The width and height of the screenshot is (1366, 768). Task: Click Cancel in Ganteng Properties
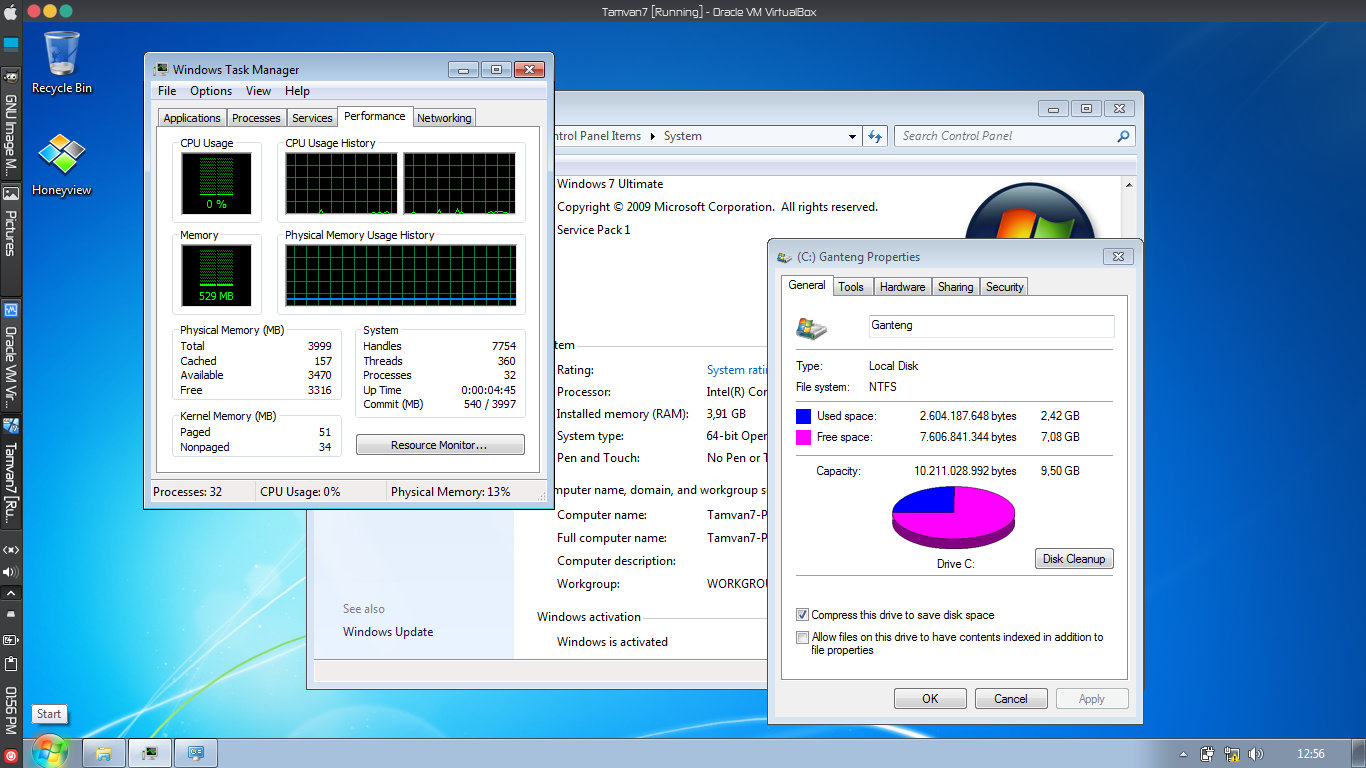coord(1011,699)
